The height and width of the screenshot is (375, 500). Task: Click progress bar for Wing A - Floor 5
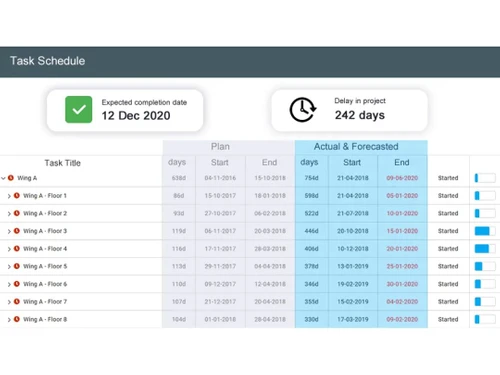tap(485, 266)
